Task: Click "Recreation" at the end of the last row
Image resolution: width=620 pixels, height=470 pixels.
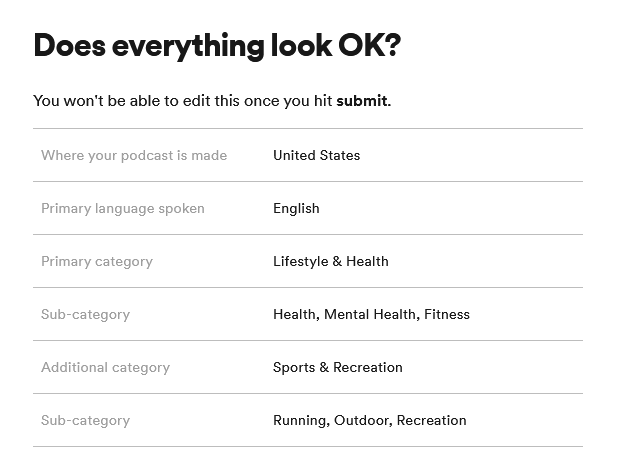Action: pos(431,420)
